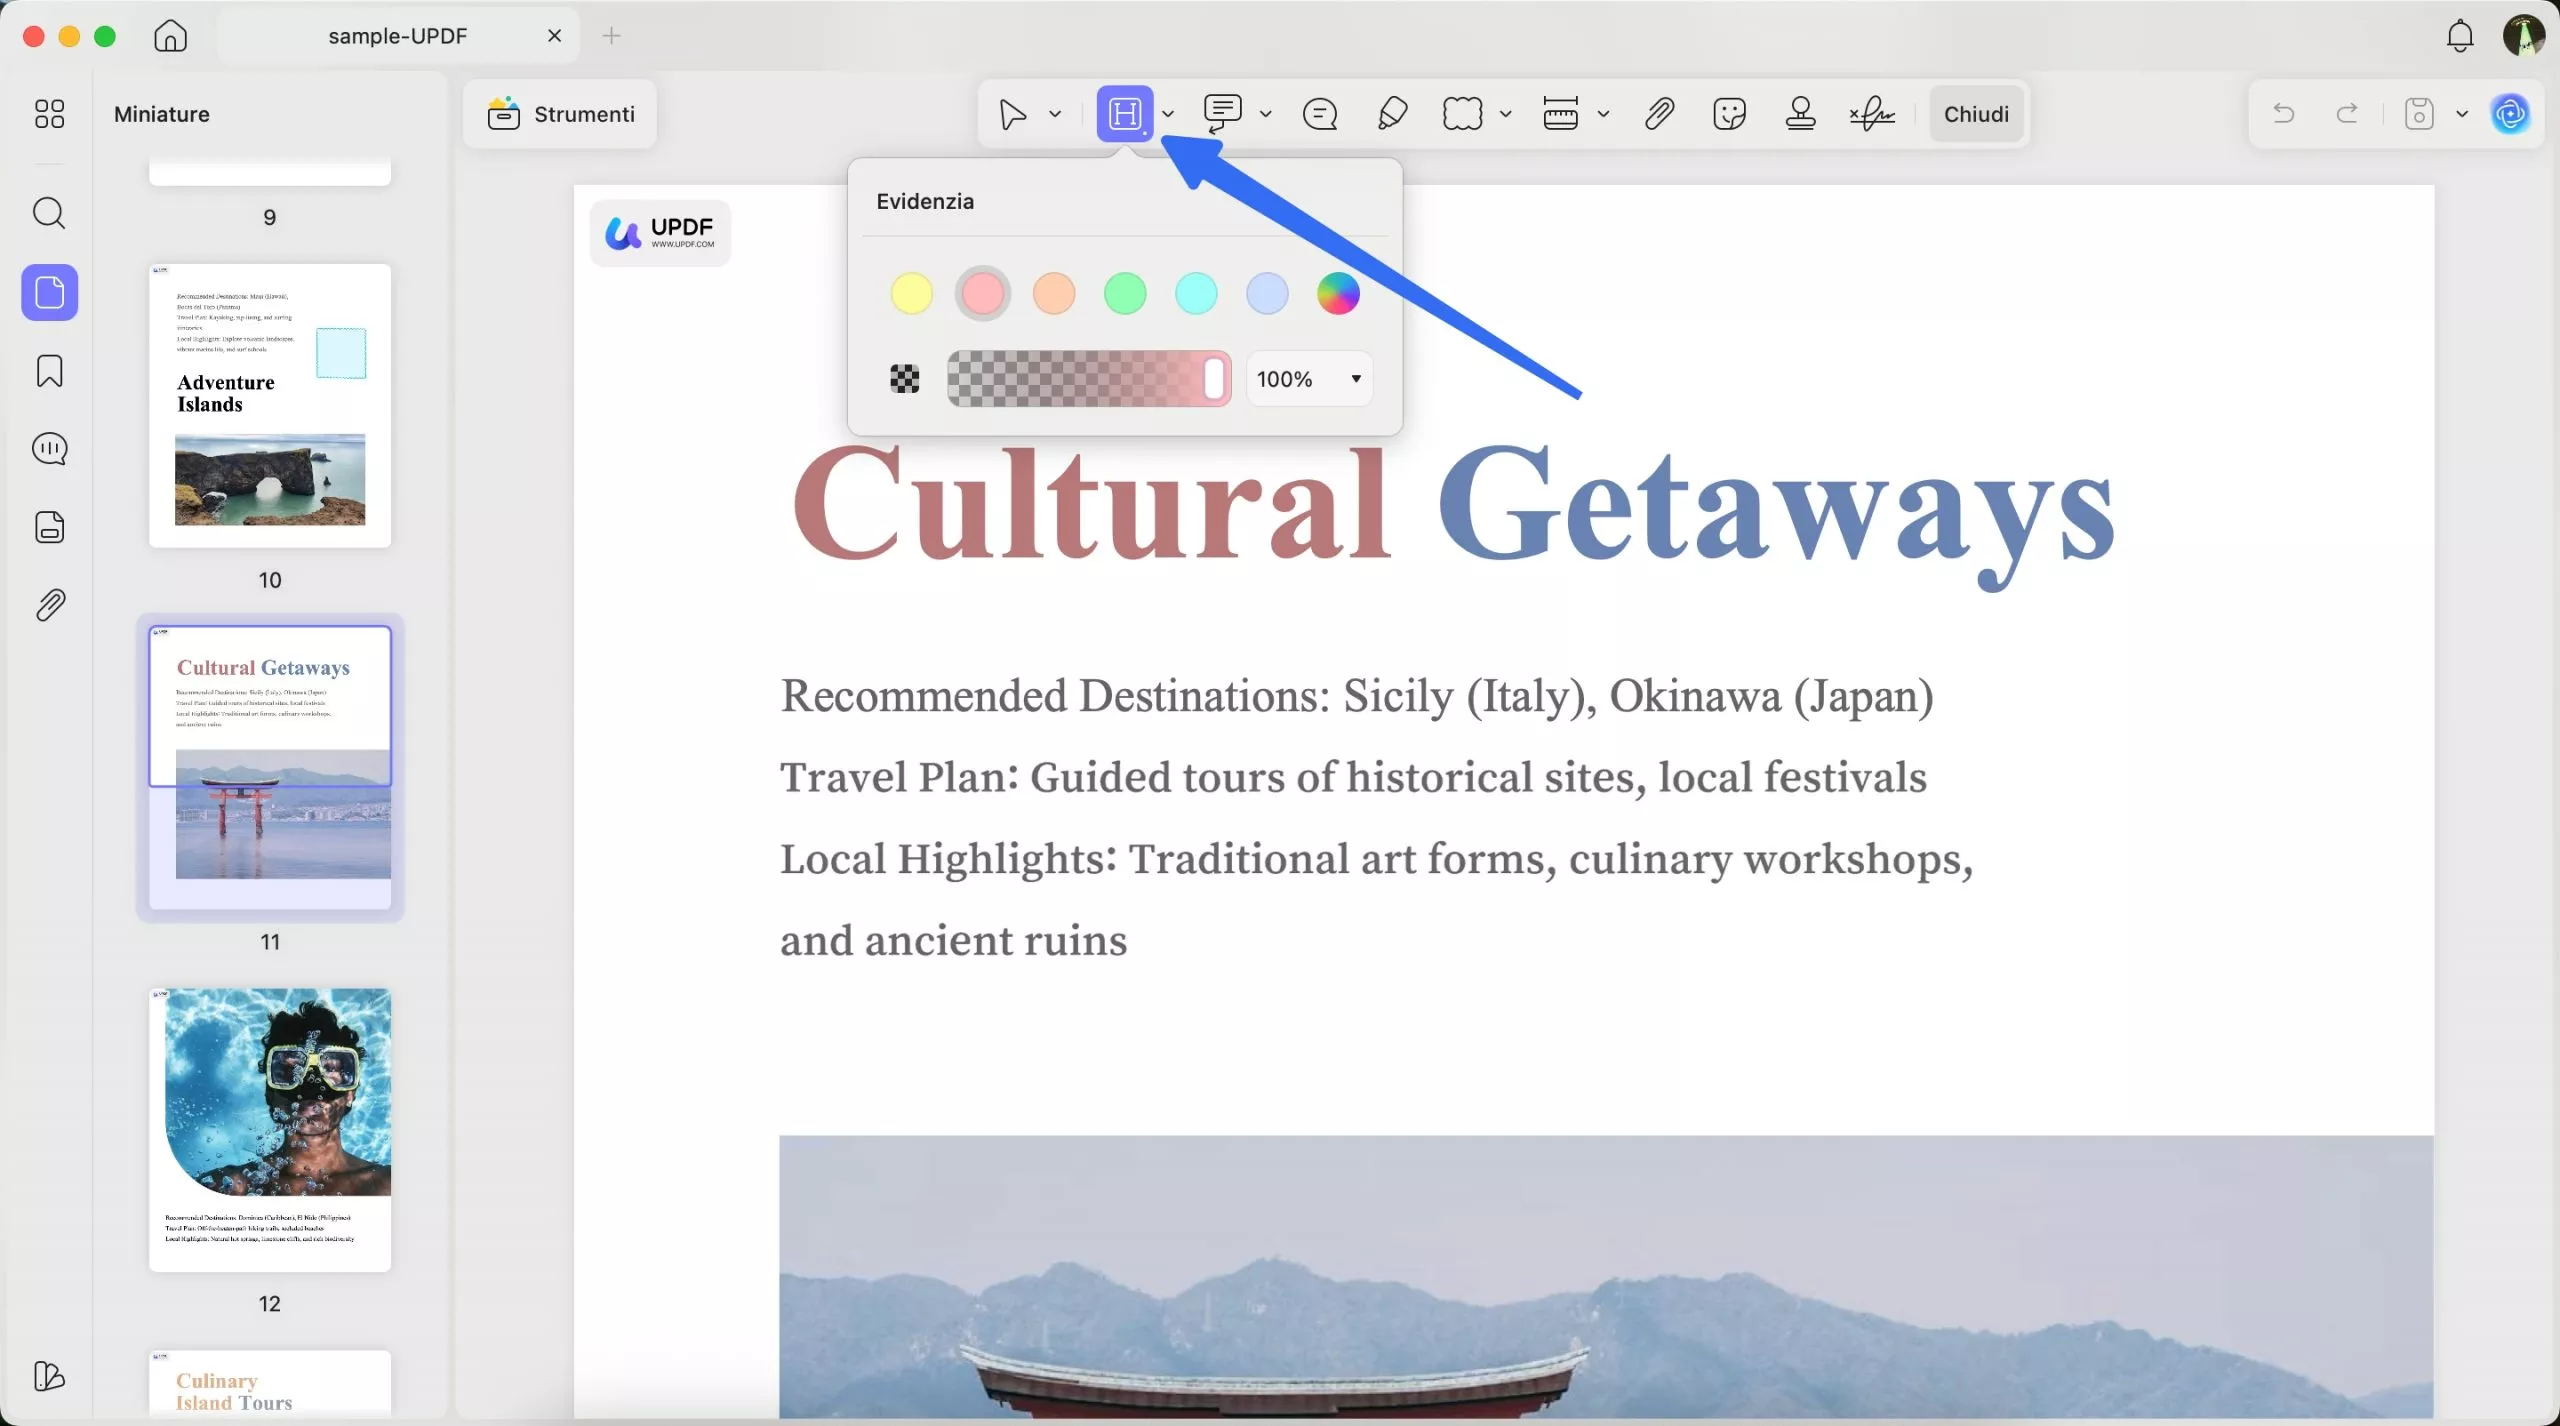Image resolution: width=2560 pixels, height=1426 pixels.
Task: Open the save options dropdown
Action: click(2461, 113)
